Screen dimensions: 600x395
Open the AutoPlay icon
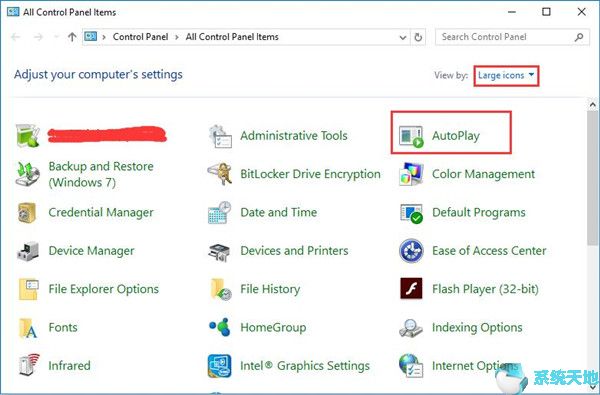tap(411, 136)
